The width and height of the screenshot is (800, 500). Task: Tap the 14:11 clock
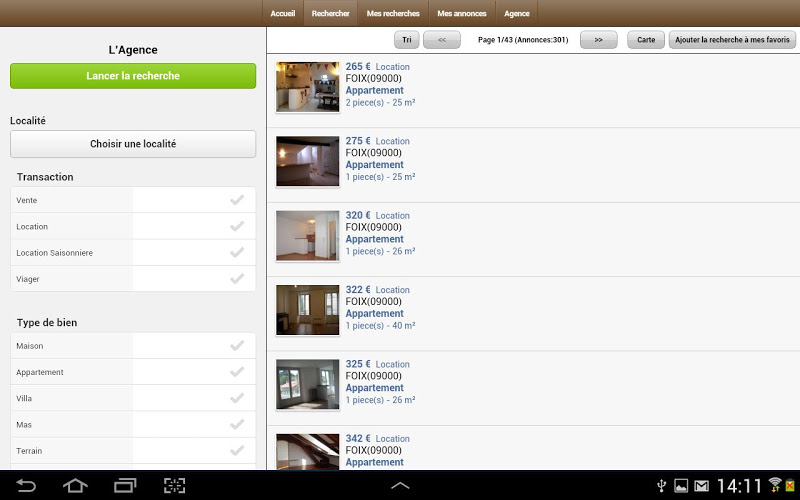coord(739,485)
